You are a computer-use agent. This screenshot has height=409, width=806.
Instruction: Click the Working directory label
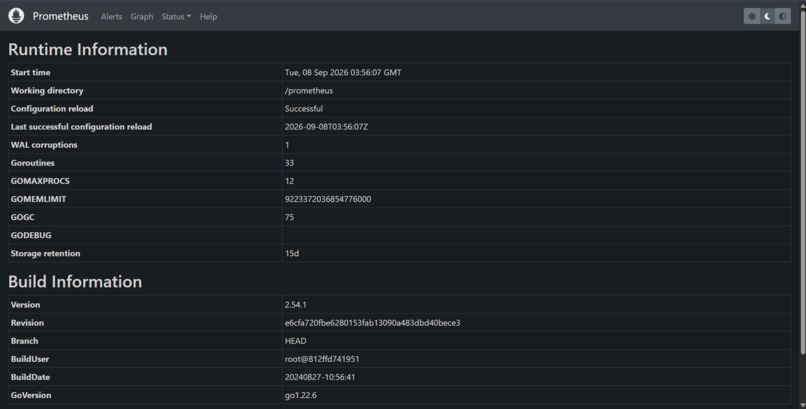click(x=47, y=90)
